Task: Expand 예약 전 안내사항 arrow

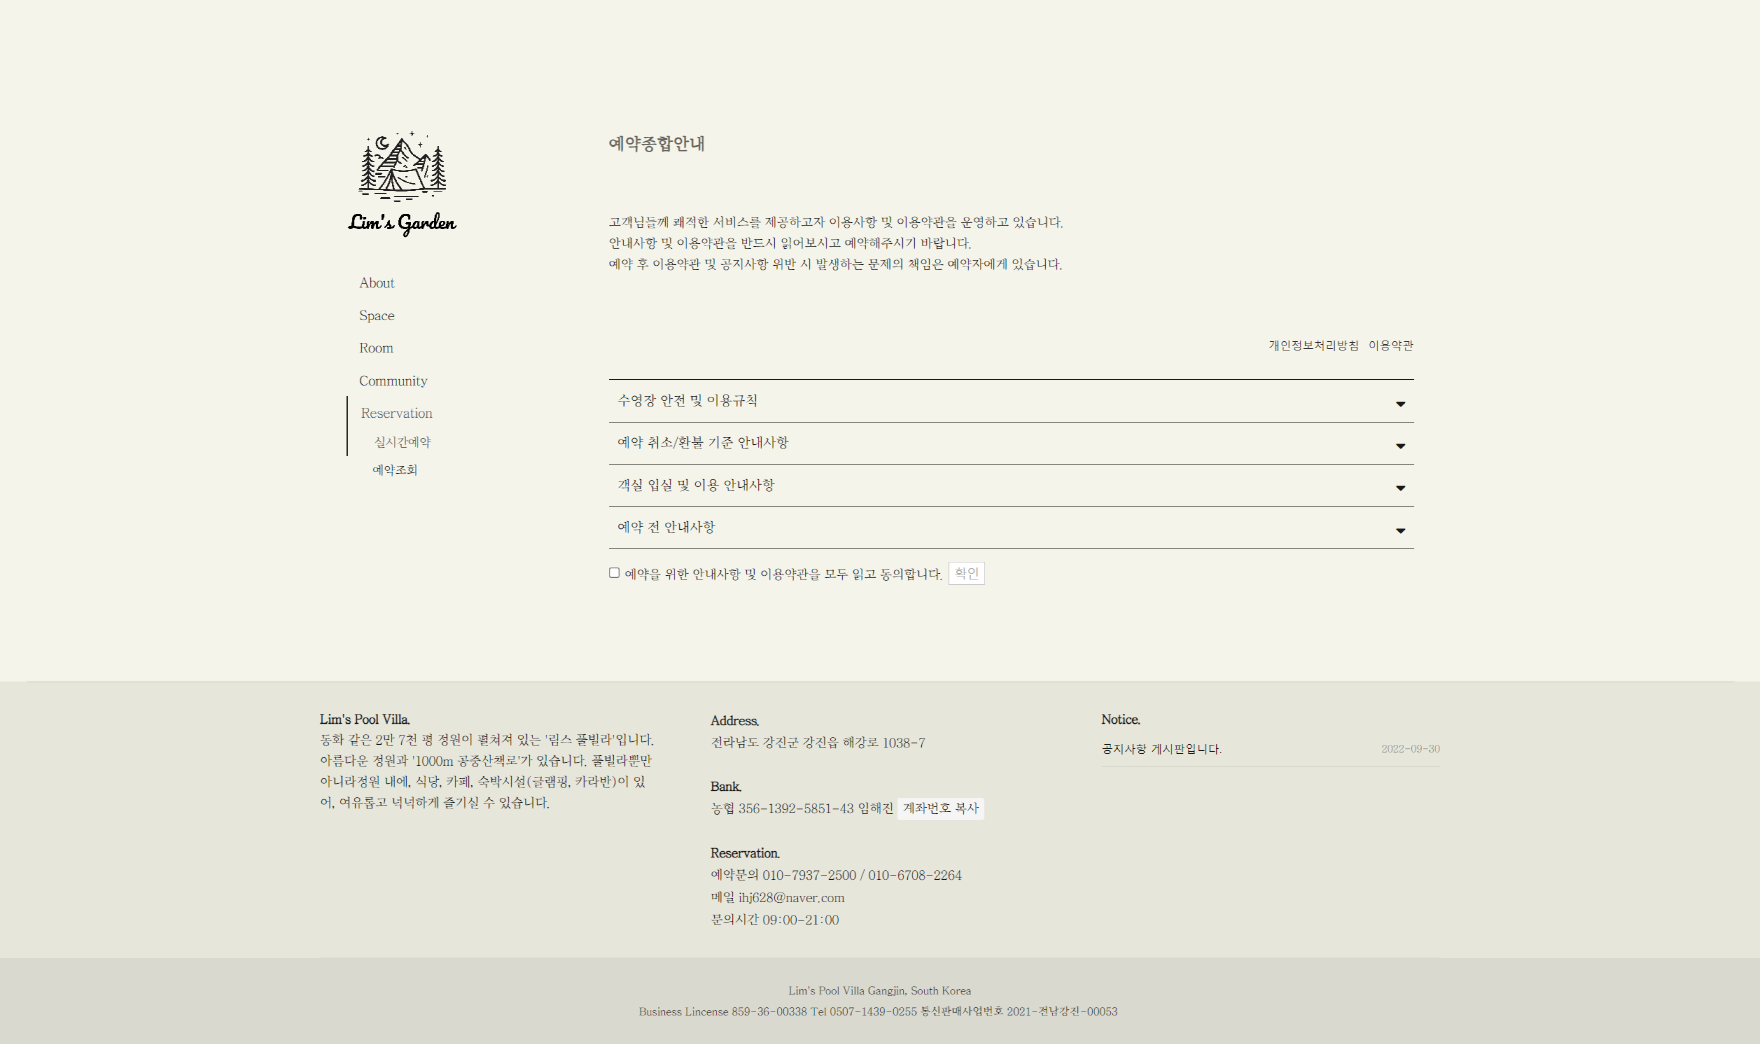Action: [1400, 531]
